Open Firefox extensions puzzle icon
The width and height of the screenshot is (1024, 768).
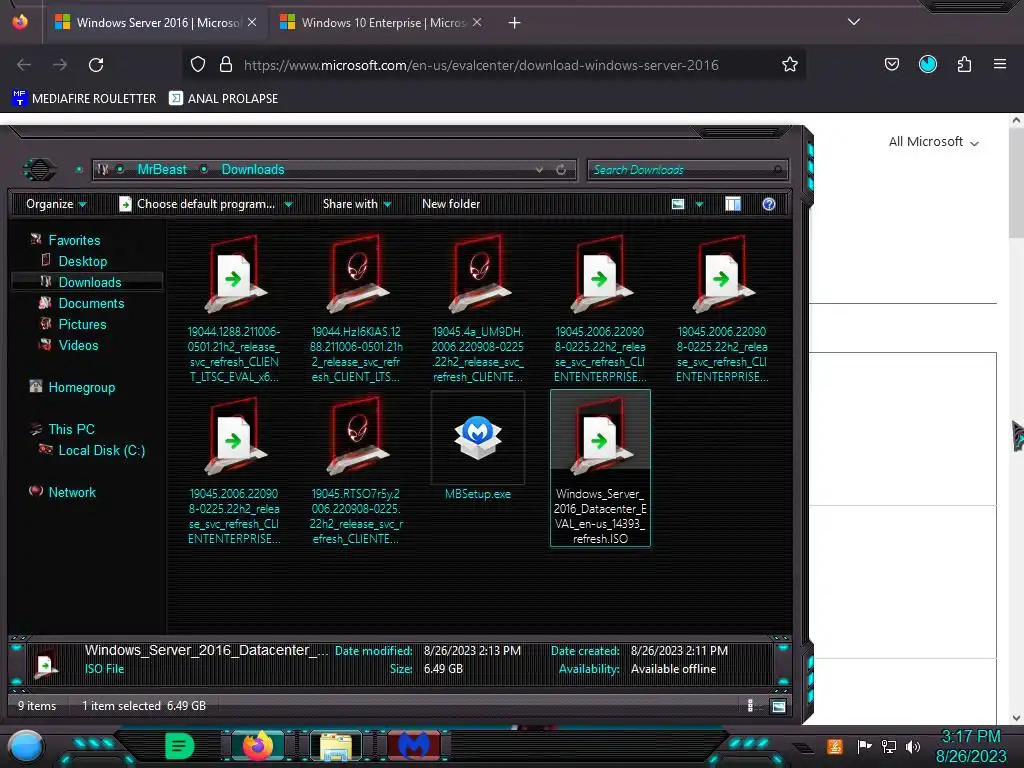(x=964, y=64)
